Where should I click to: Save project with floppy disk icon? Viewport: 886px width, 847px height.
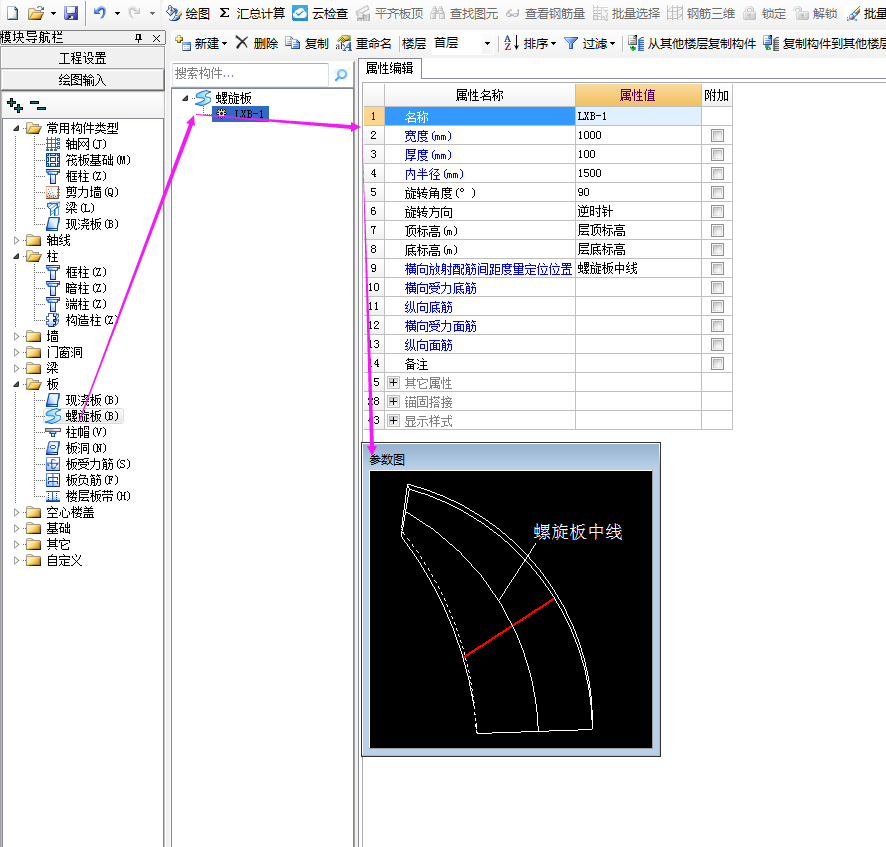tap(71, 12)
